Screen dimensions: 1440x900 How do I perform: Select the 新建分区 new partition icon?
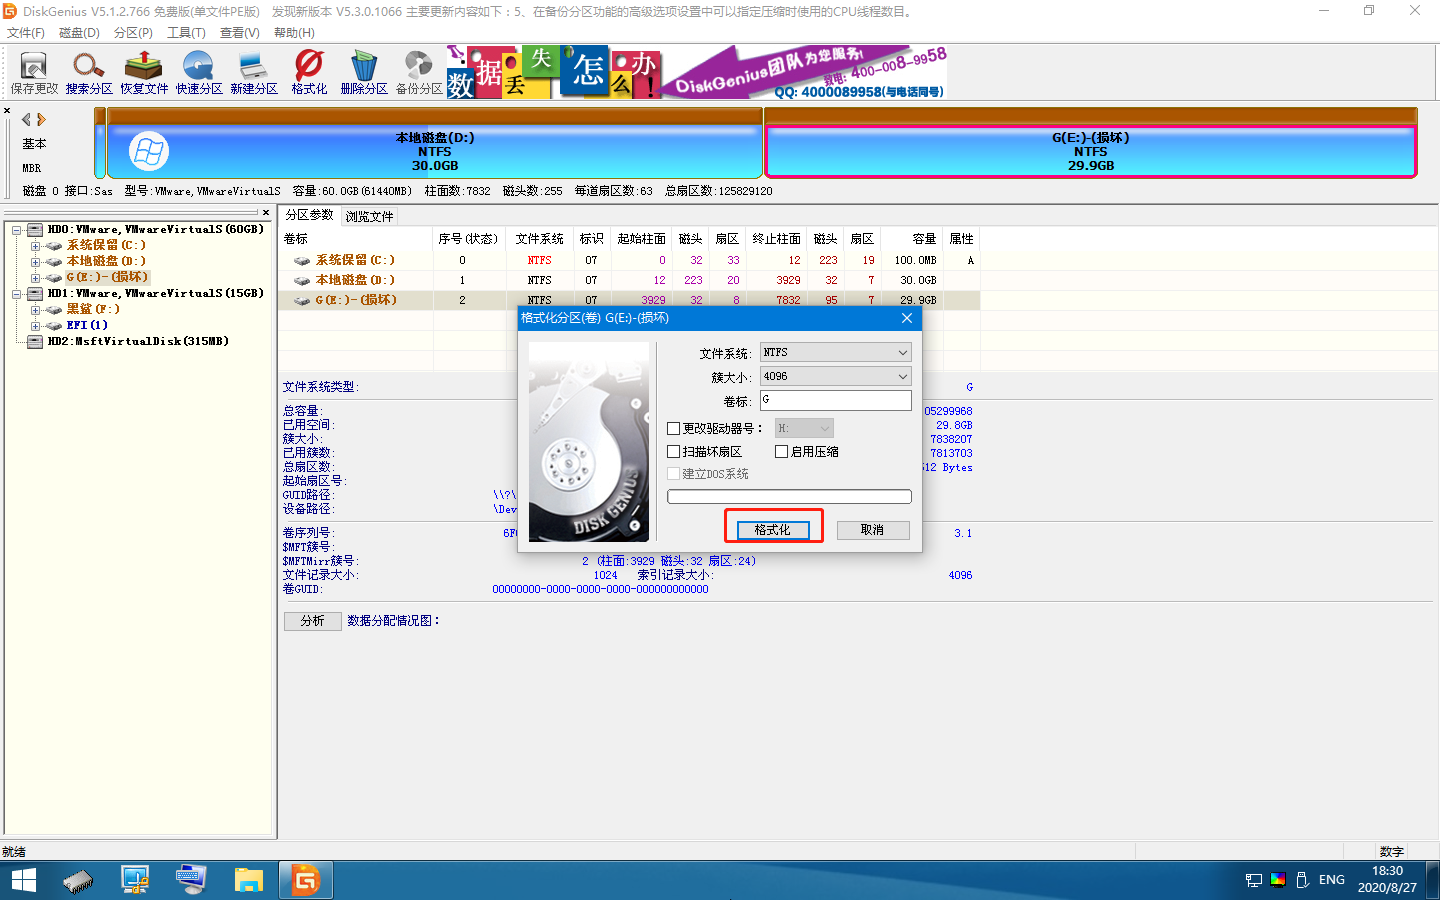(x=254, y=73)
